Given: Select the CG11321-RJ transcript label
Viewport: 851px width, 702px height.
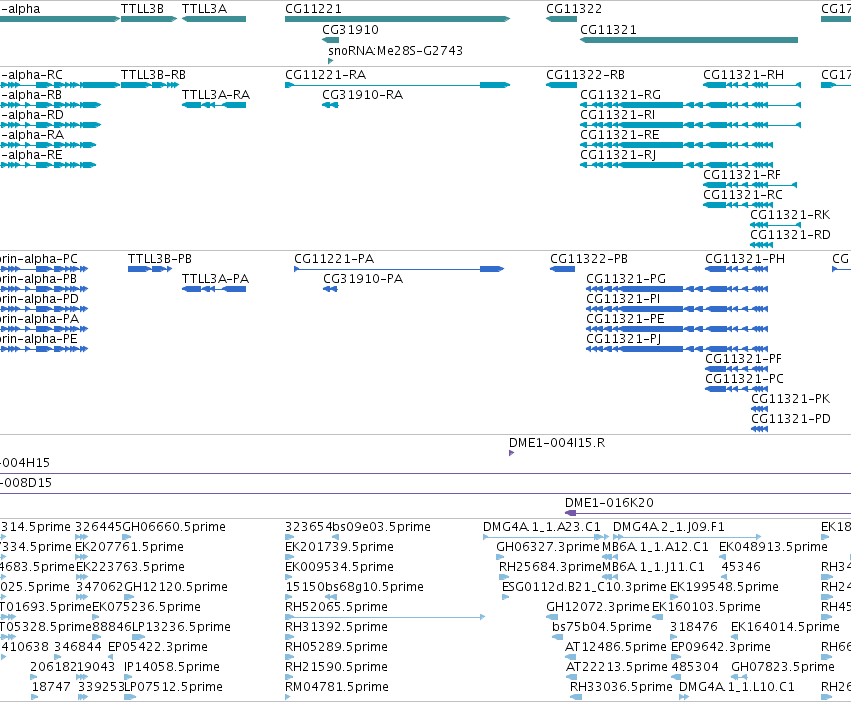Looking at the screenshot, I should (618, 155).
